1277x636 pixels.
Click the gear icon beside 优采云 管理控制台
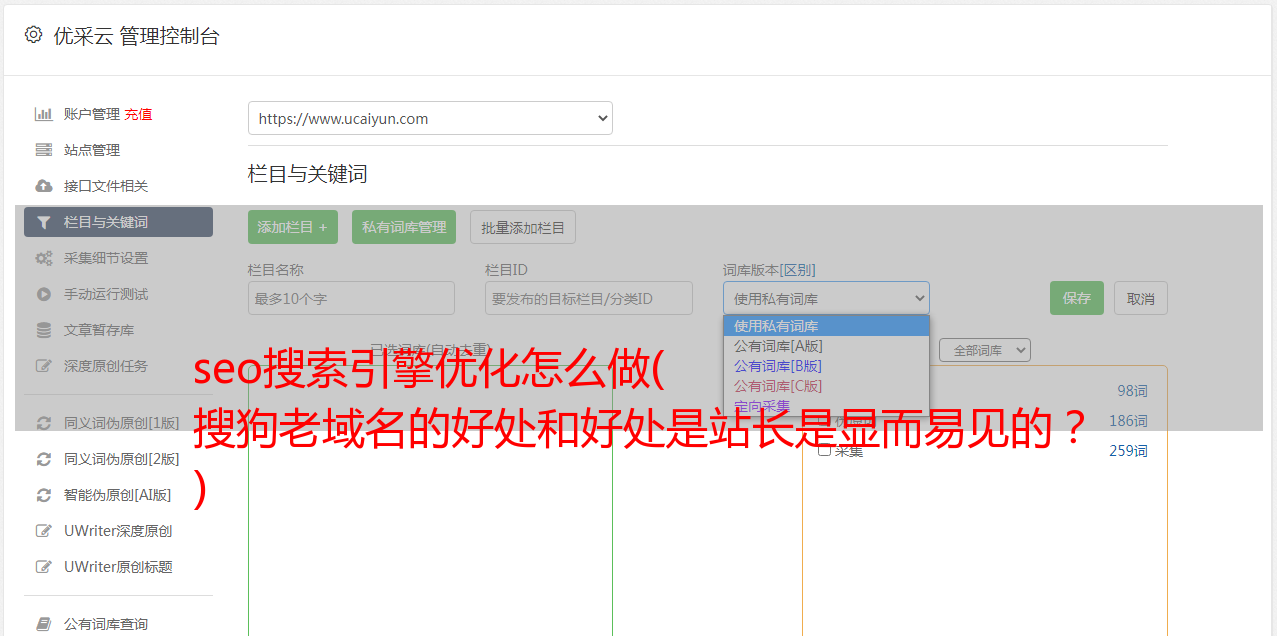point(33,35)
